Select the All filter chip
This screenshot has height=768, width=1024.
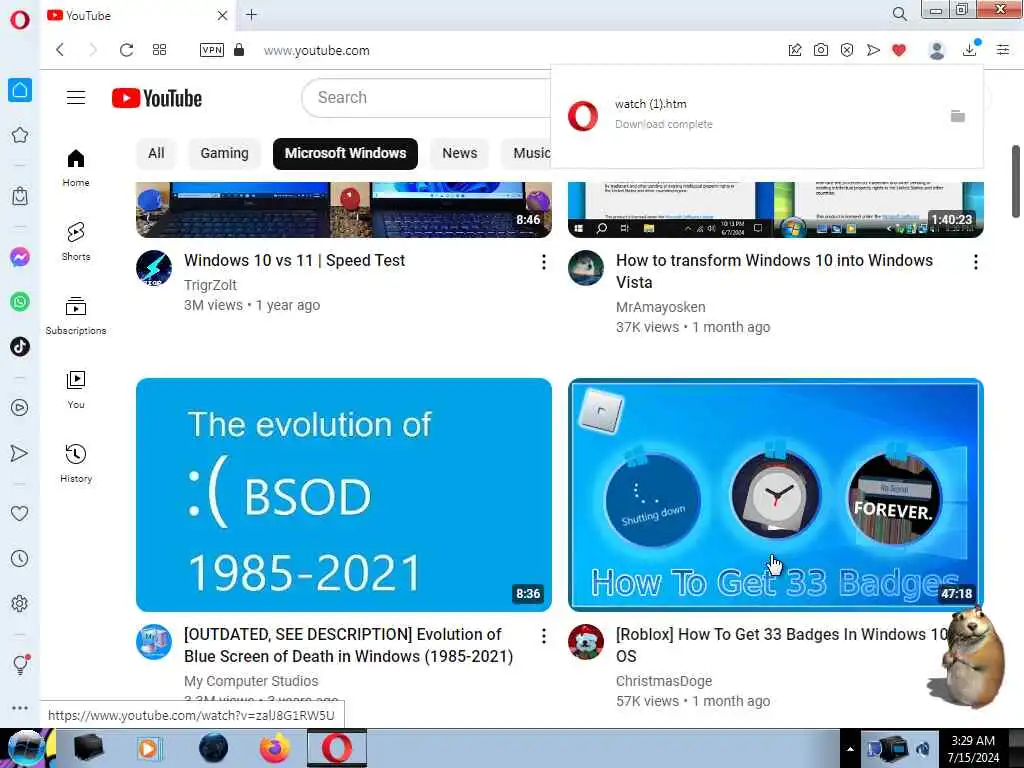(156, 153)
